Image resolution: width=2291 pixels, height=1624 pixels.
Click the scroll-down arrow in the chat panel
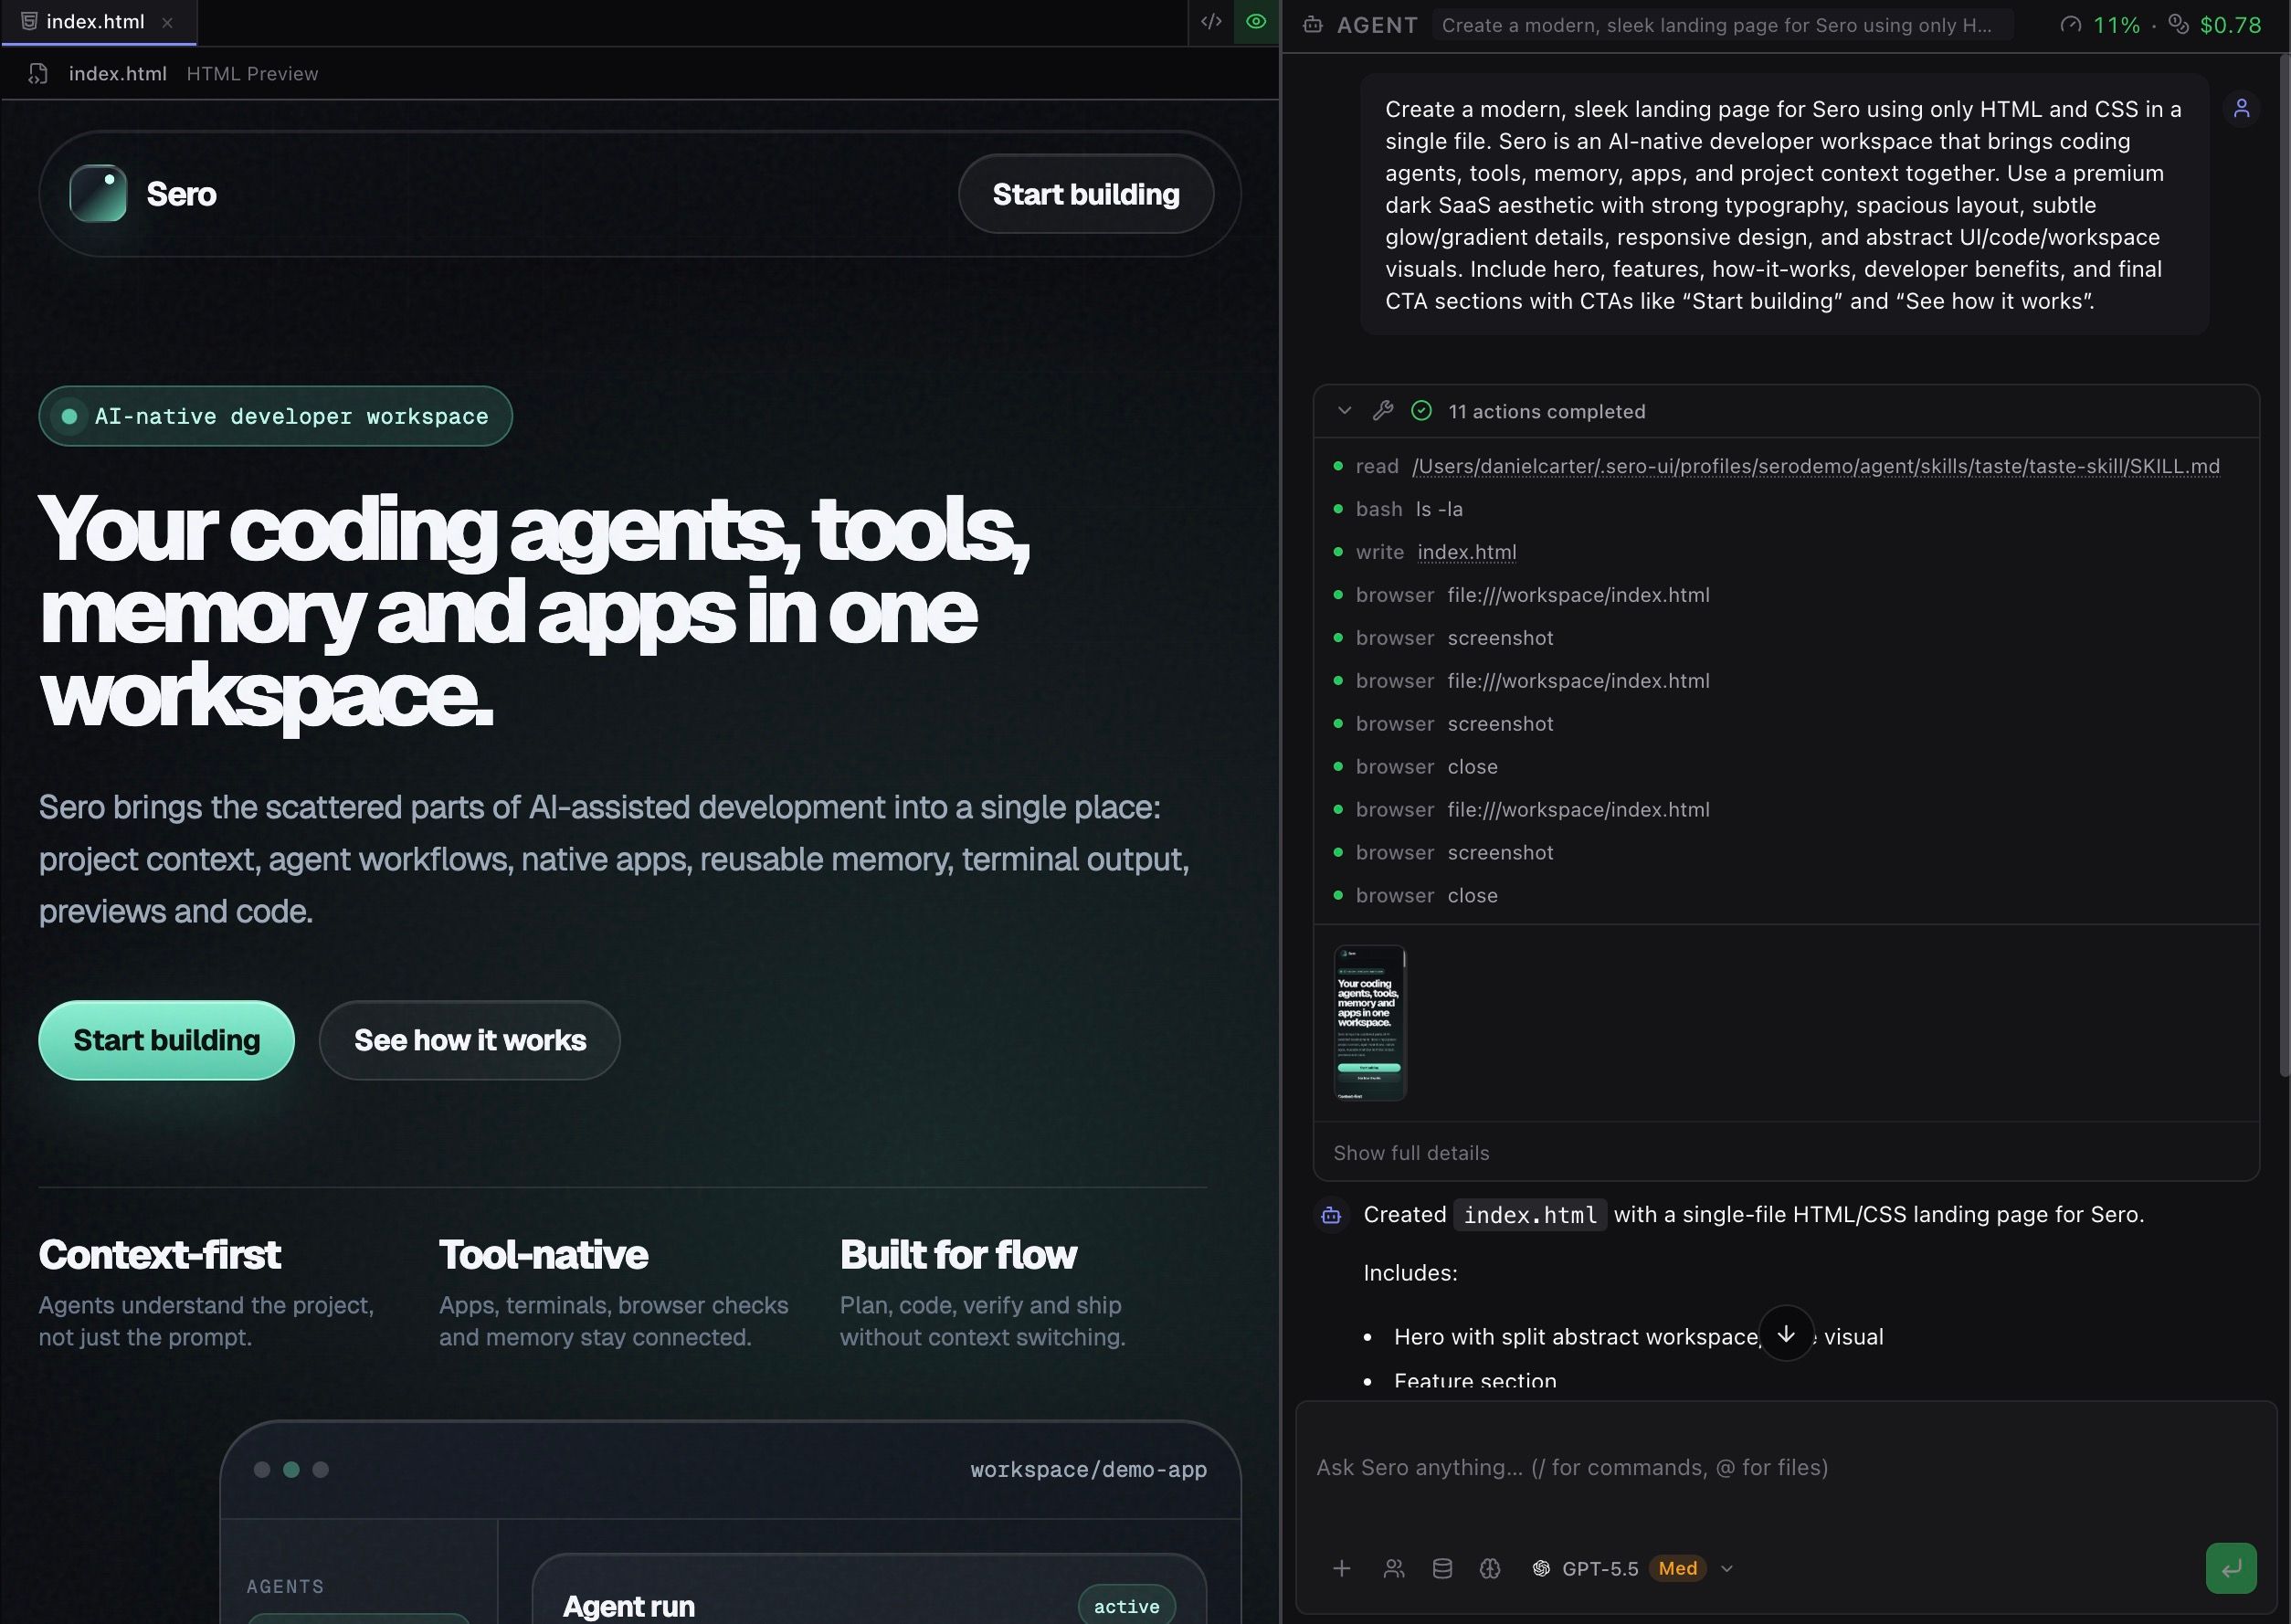click(x=1787, y=1333)
